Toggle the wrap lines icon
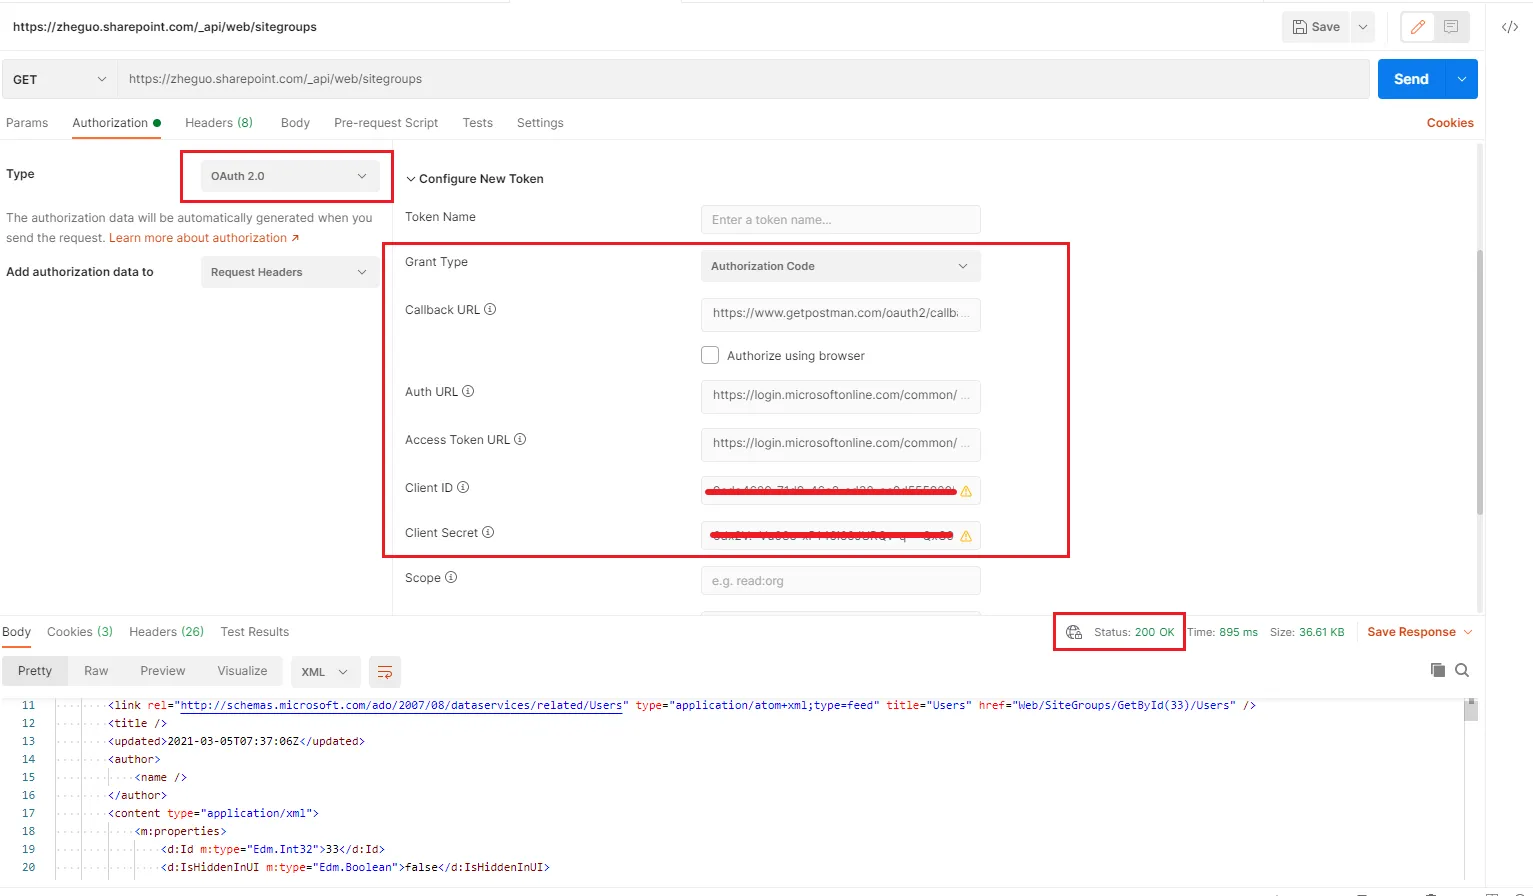The height and width of the screenshot is (896, 1533). [x=385, y=672]
